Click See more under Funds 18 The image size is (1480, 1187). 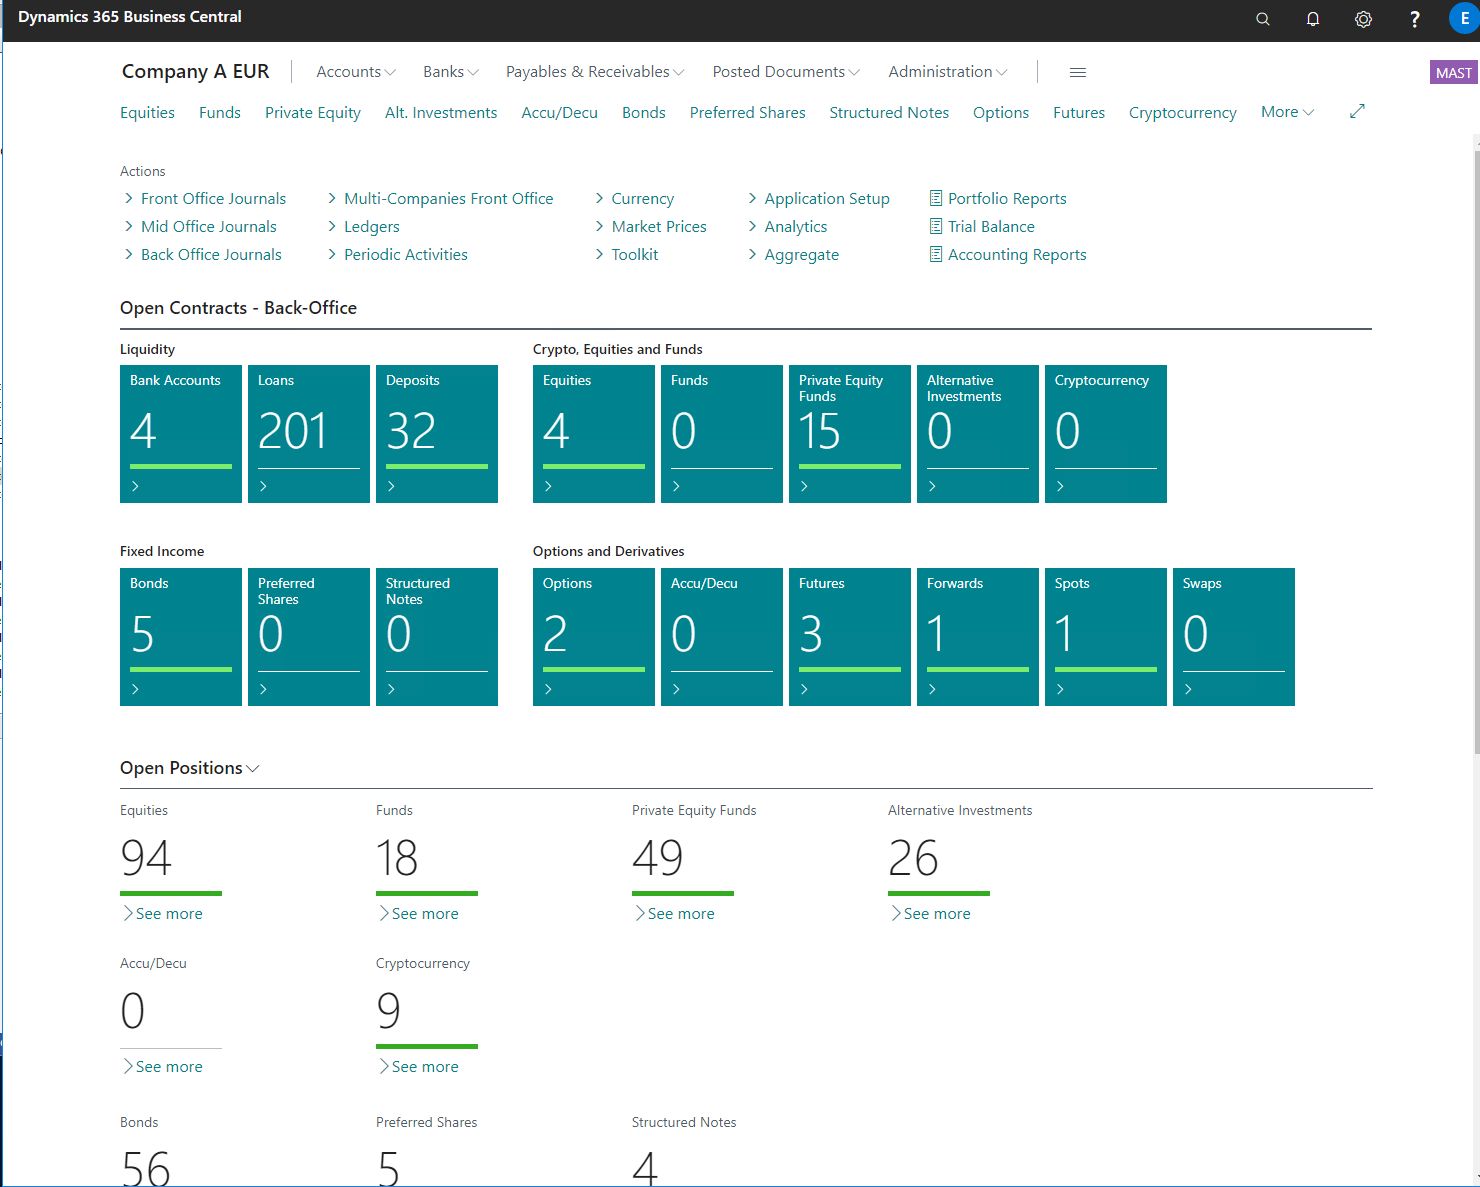(x=418, y=913)
